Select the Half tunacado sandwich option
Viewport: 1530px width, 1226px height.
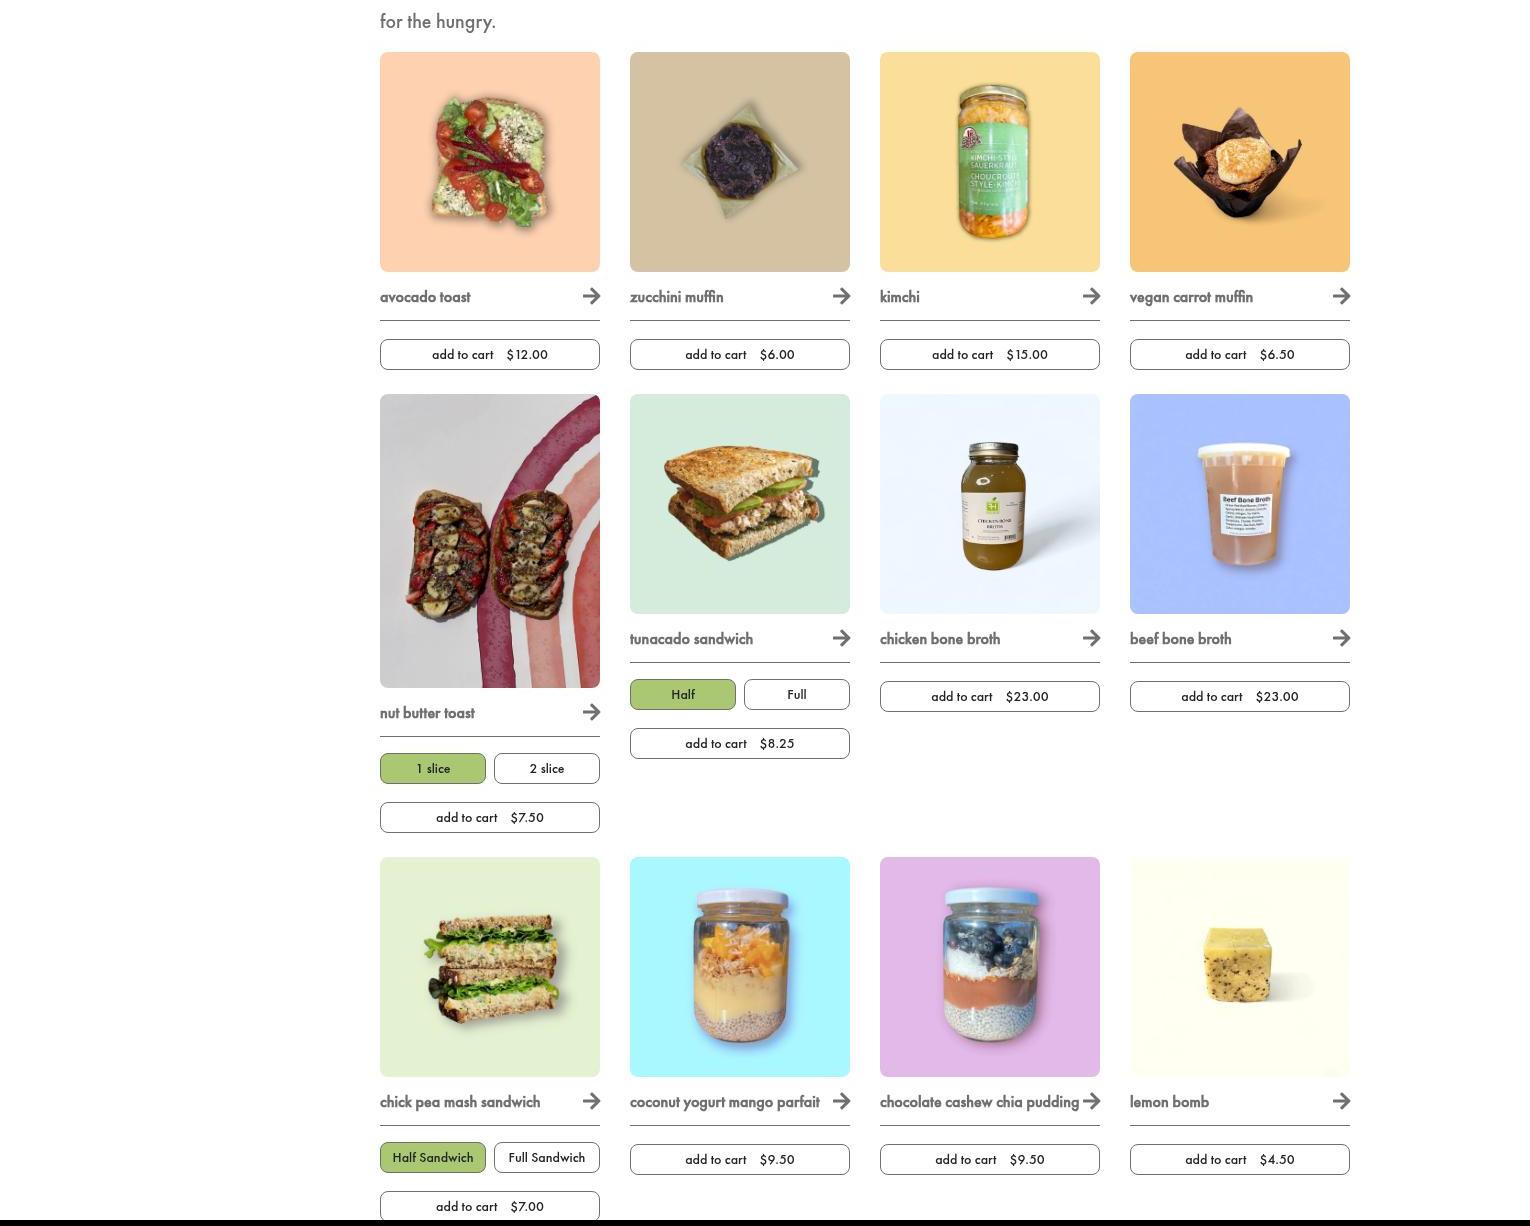(683, 694)
